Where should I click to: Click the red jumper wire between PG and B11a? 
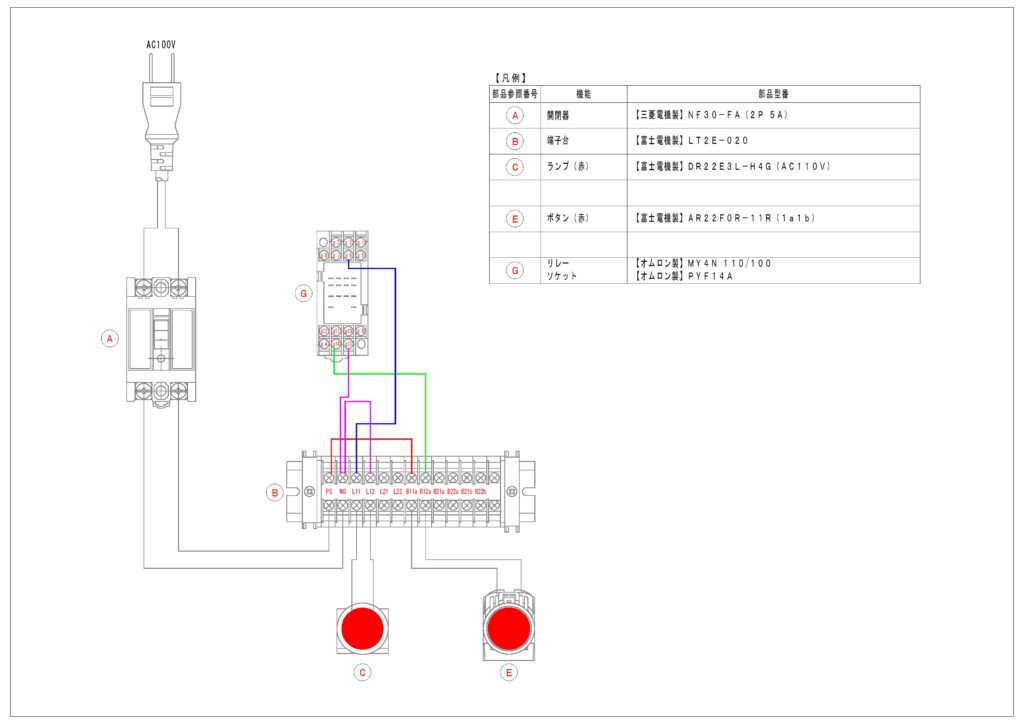(371, 439)
